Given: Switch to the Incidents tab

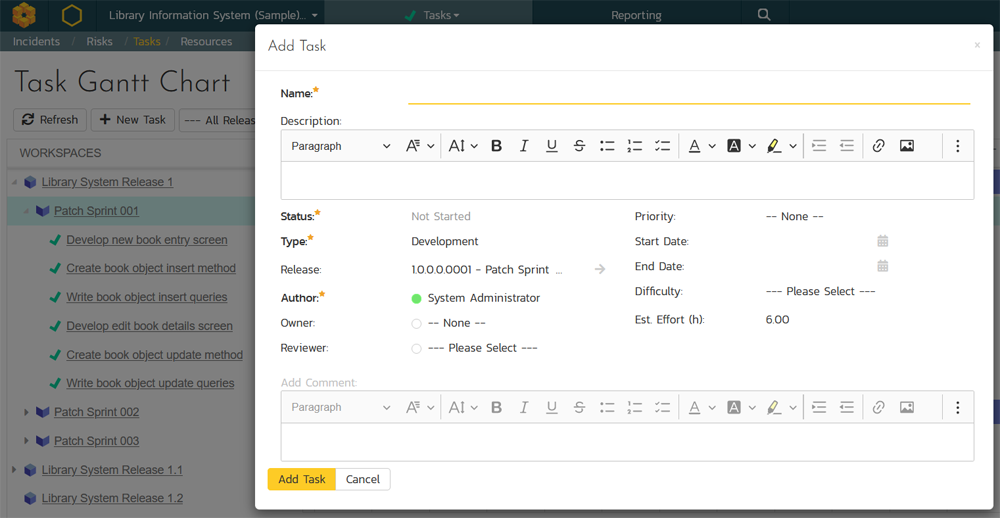Looking at the screenshot, I should point(36,42).
